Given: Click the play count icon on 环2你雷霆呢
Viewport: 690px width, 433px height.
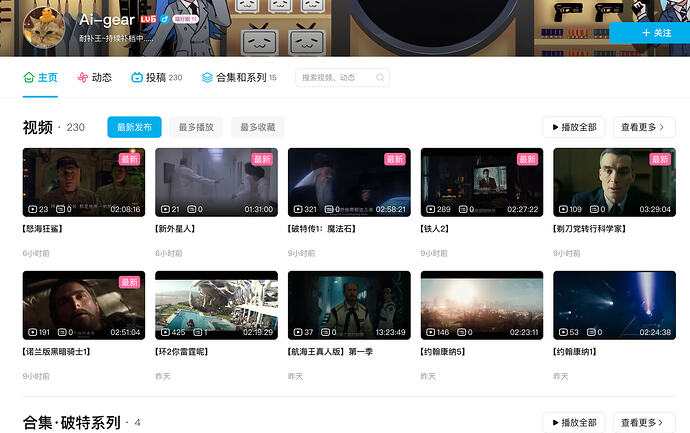Looking at the screenshot, I should pyautogui.click(x=165, y=332).
